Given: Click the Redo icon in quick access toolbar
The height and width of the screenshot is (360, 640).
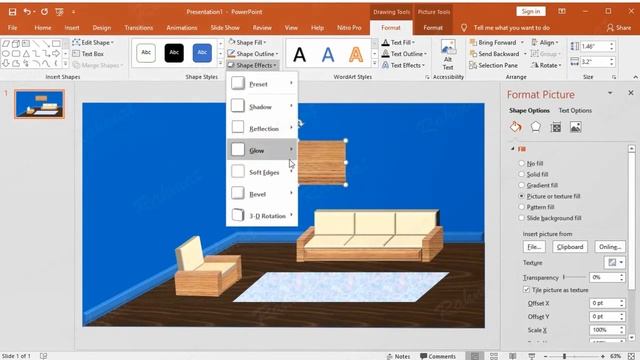Looking at the screenshot, I should (x=44, y=12).
